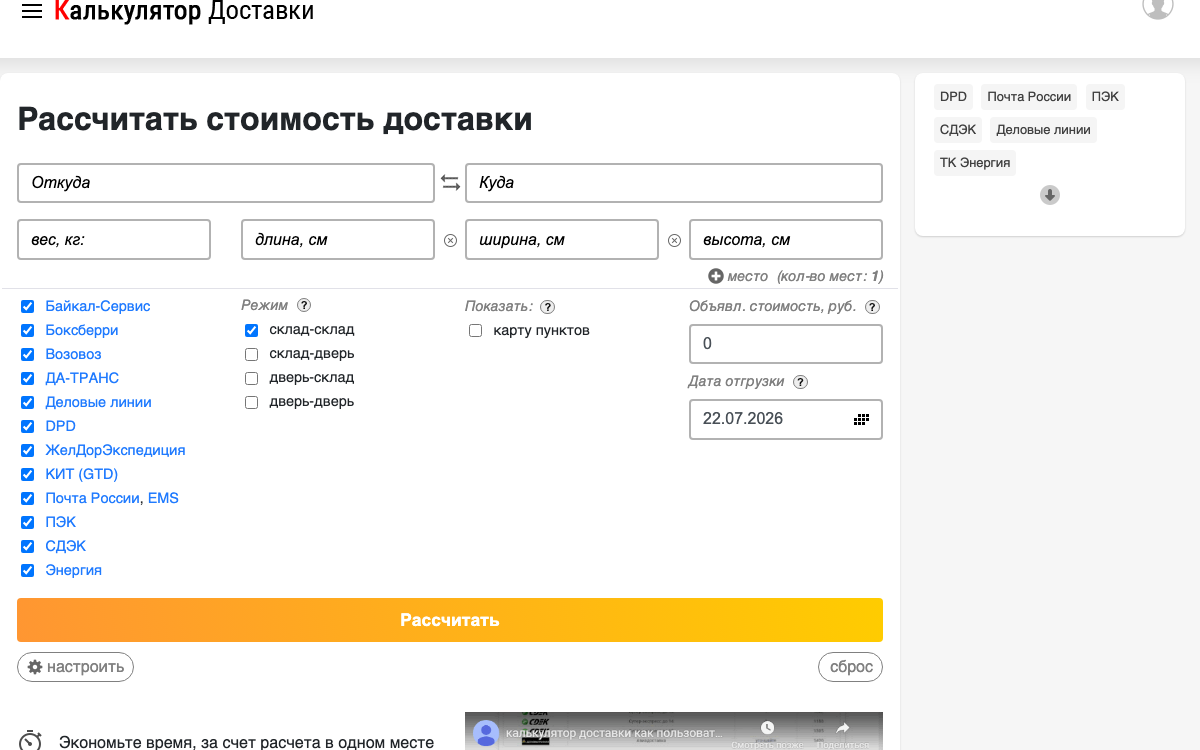Add another package with plus icon
The image size is (1200, 750).
(x=715, y=276)
